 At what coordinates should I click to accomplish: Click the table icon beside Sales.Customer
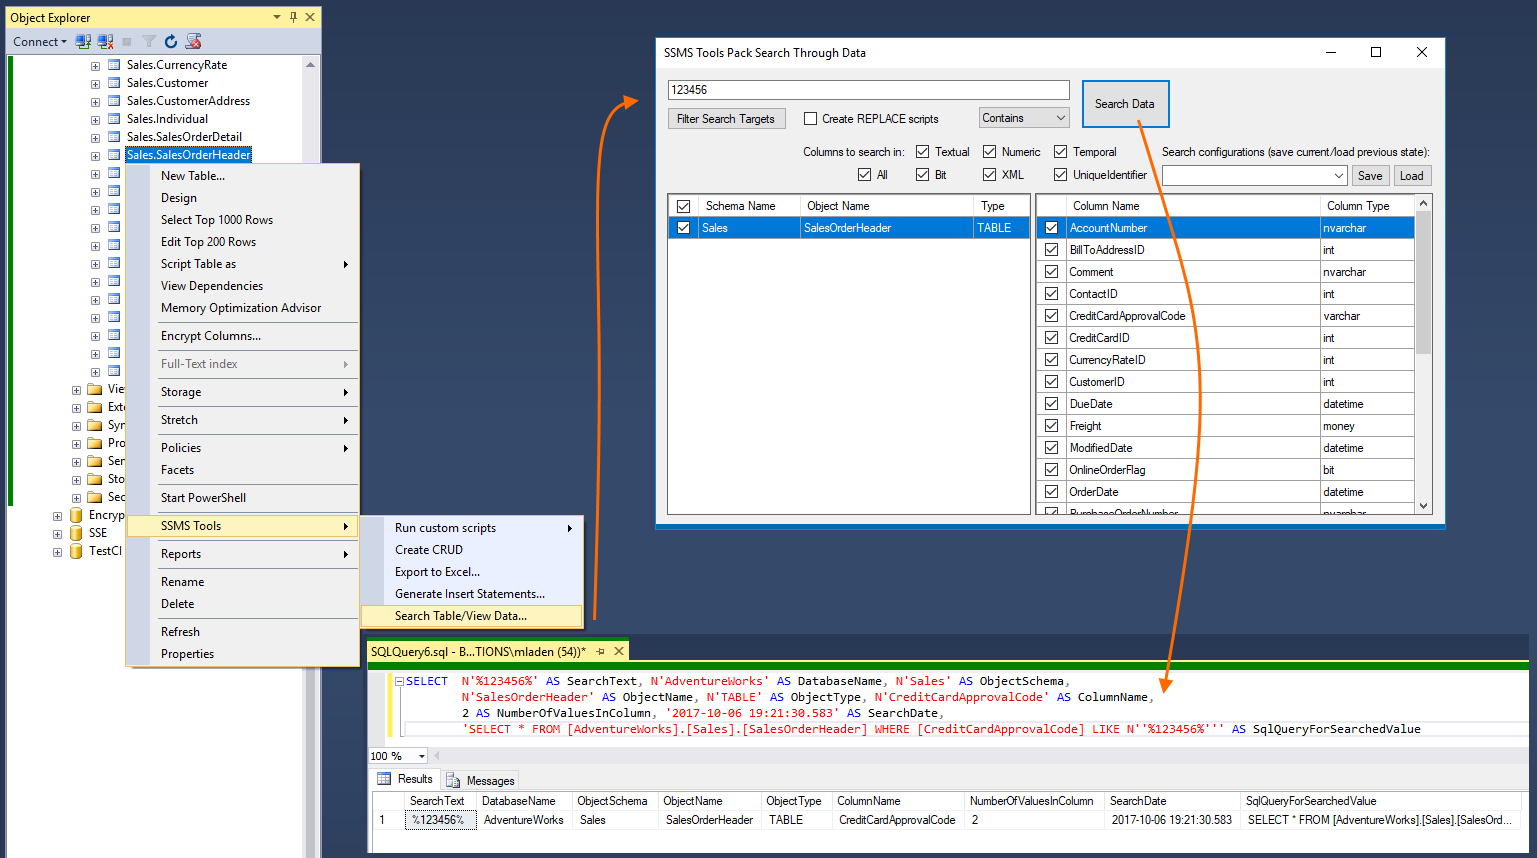[x=114, y=83]
